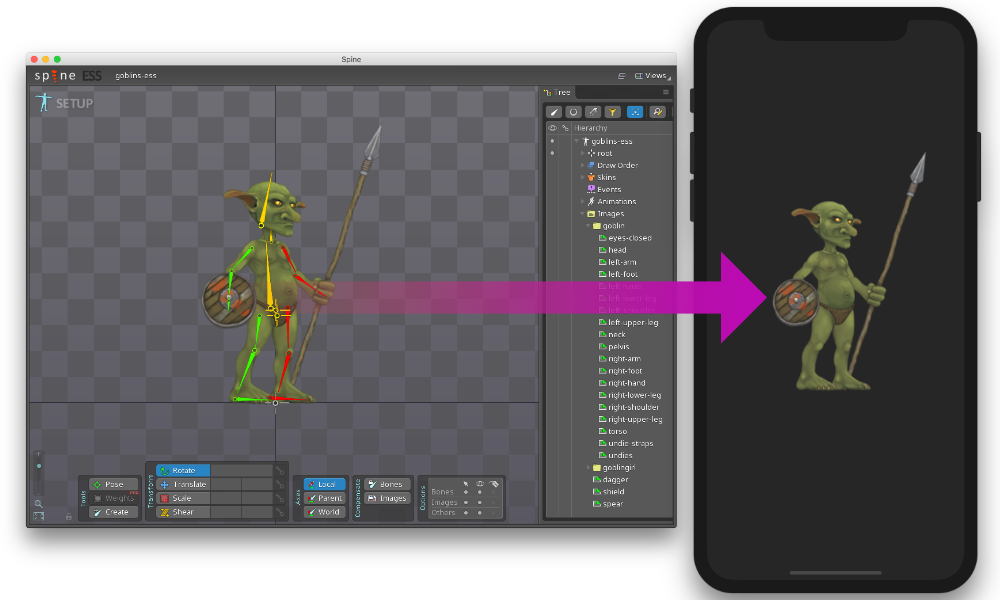
Task: Expand the root node arrow
Action: point(582,153)
